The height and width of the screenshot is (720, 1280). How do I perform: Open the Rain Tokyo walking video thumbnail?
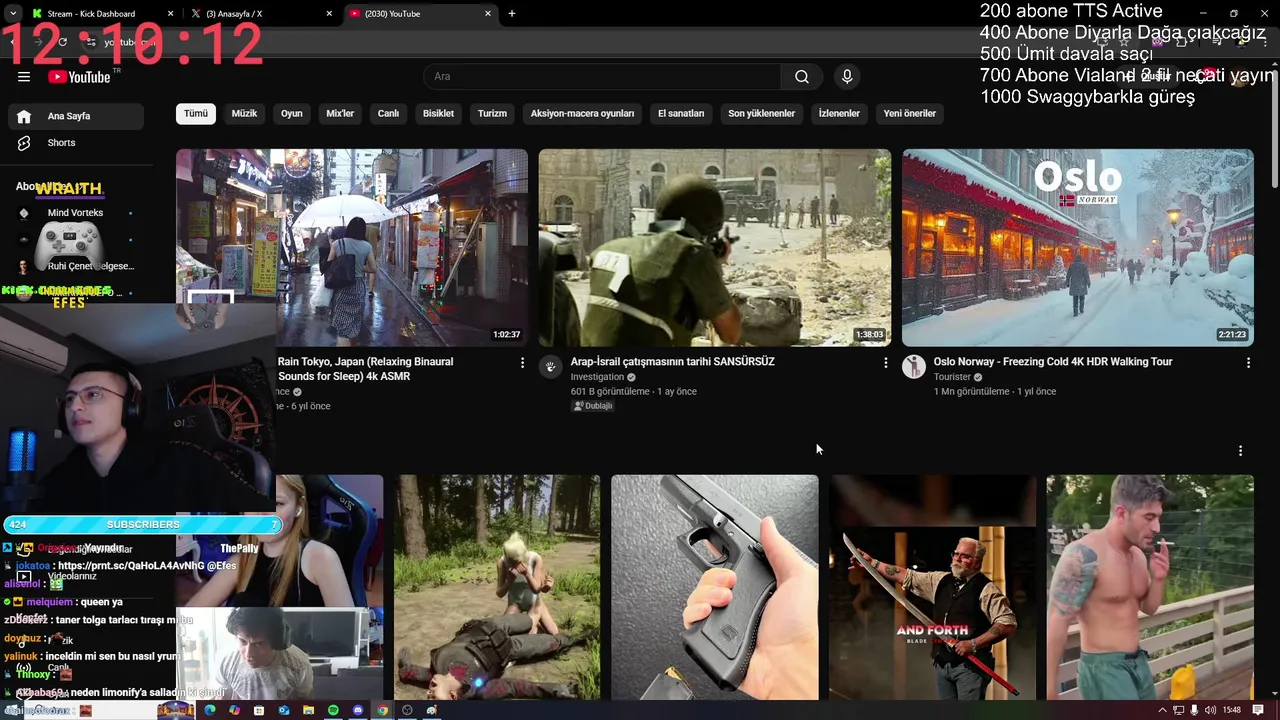[x=352, y=248]
